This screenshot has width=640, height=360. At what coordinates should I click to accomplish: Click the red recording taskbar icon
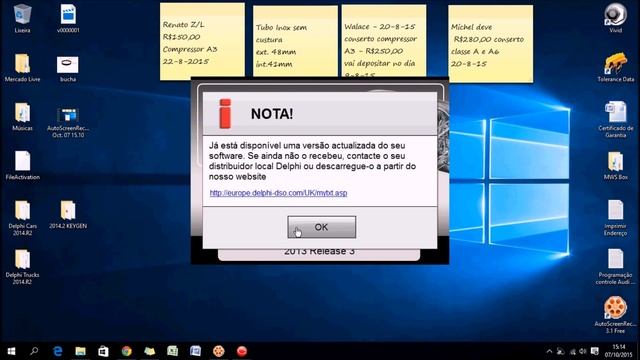point(242,351)
